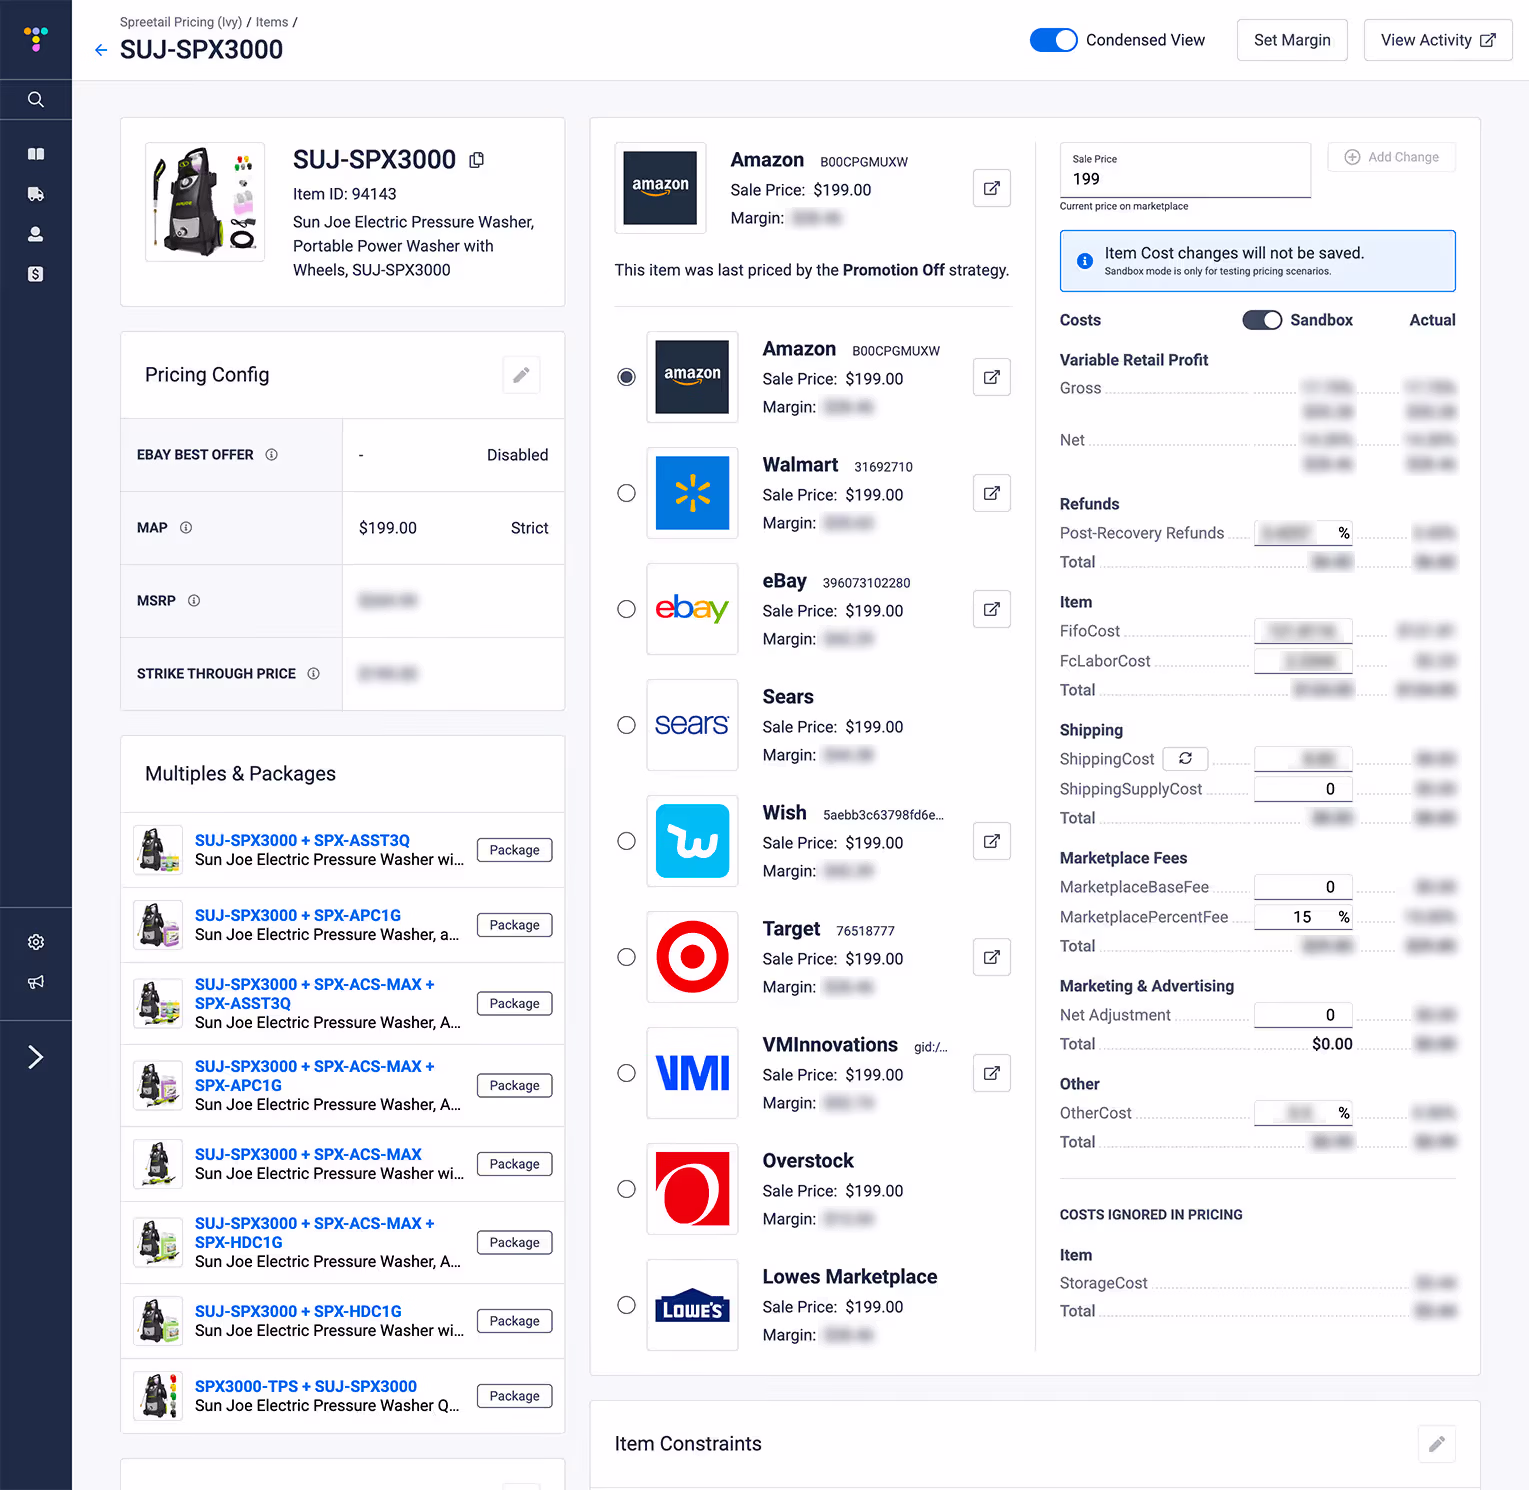The width and height of the screenshot is (1529, 1490).
Task: Click the app logo at top of sidebar
Action: coord(36,39)
